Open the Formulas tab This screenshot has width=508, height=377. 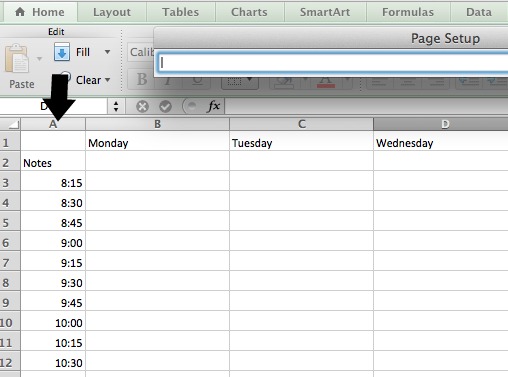[x=408, y=12]
